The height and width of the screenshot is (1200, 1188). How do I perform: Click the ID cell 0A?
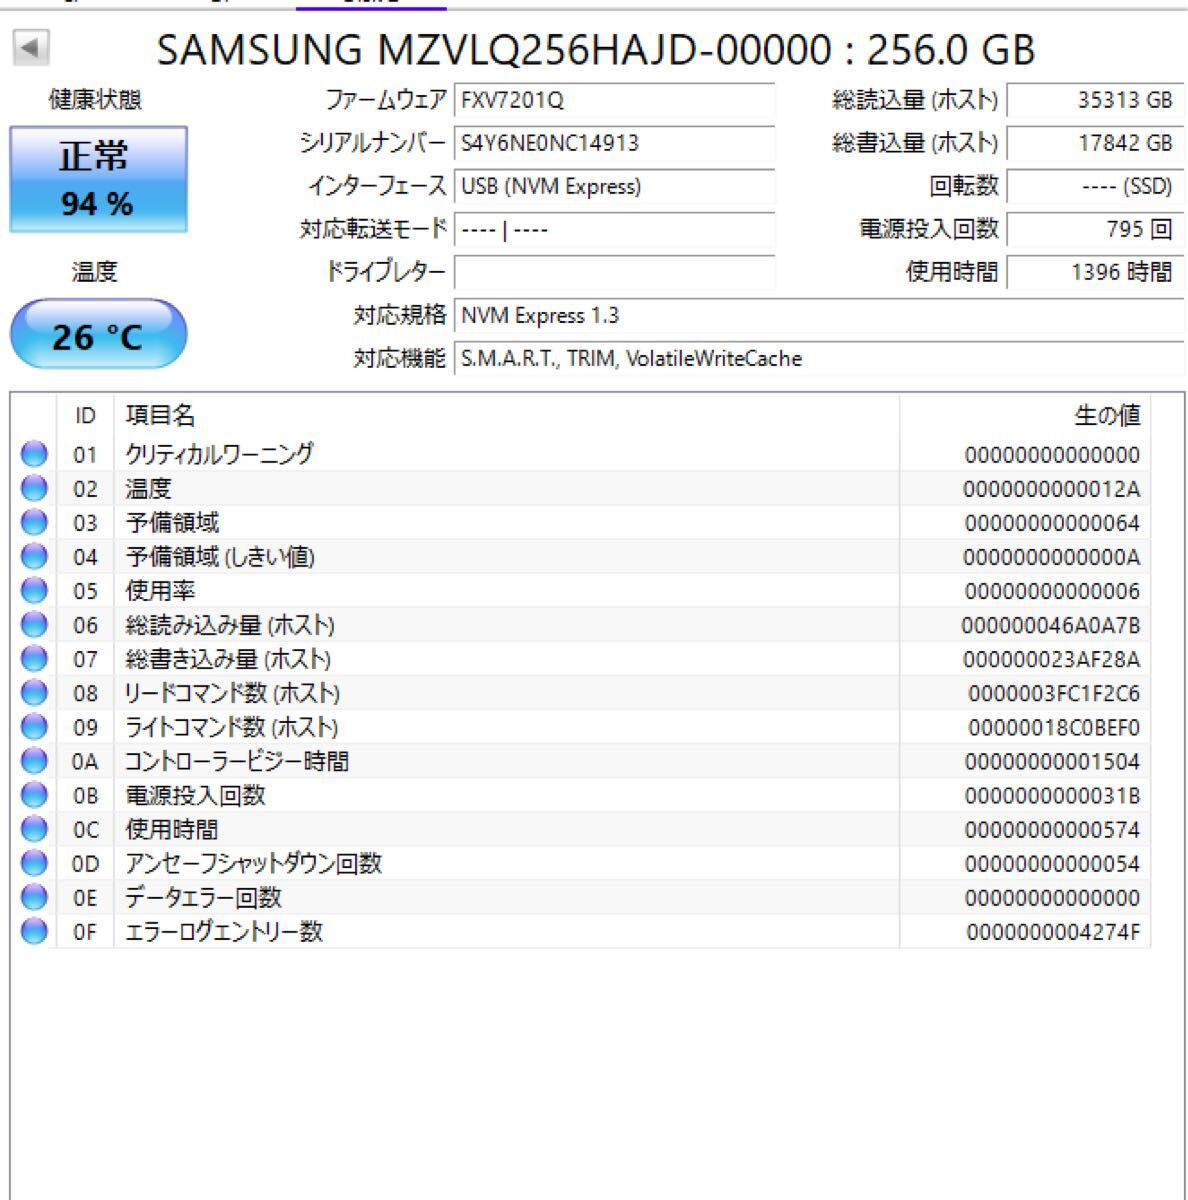pos(85,761)
